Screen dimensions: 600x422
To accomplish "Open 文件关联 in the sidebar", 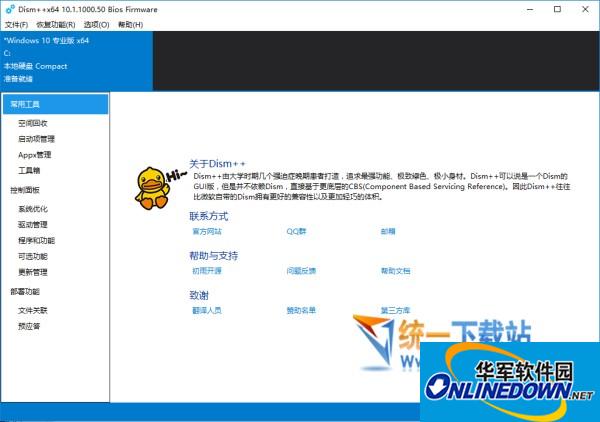I will point(33,310).
